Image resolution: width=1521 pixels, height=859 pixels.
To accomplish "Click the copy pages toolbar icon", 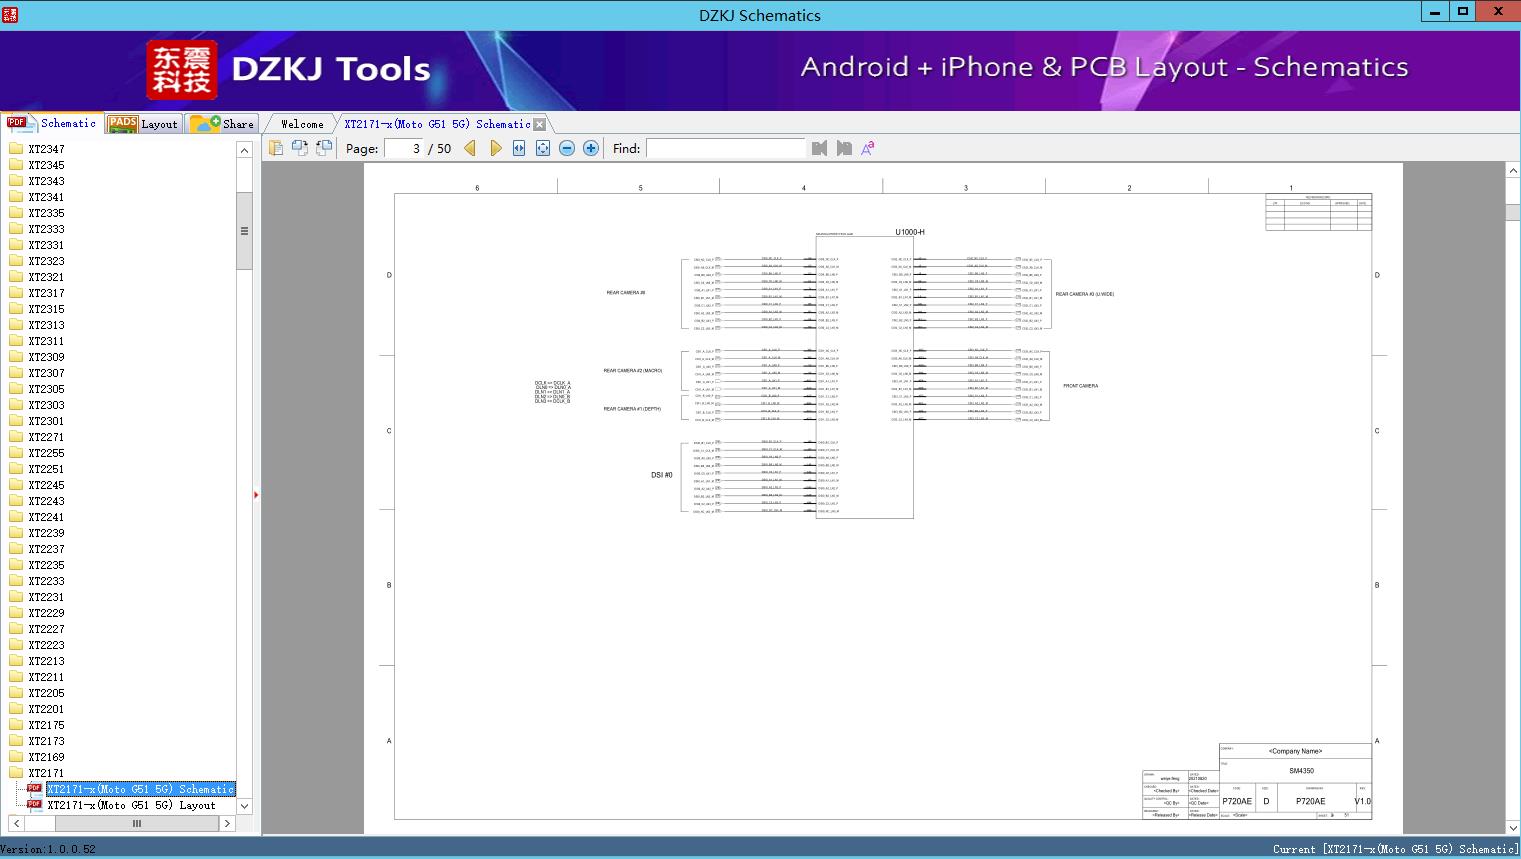I will click(276, 148).
